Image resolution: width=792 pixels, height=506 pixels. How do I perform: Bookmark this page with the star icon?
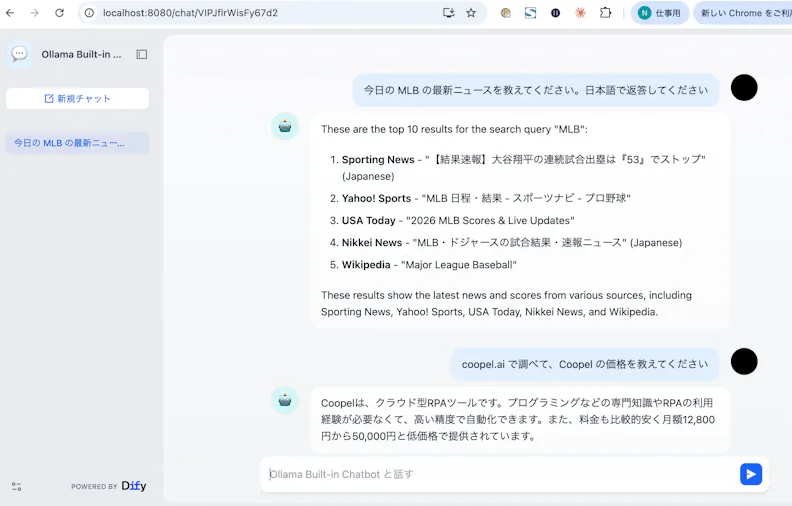tap(471, 13)
